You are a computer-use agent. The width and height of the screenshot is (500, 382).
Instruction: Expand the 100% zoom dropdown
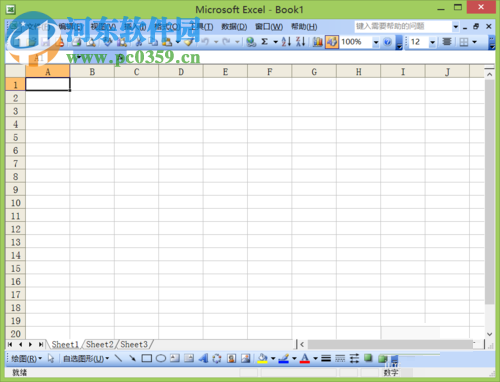tap(376, 42)
